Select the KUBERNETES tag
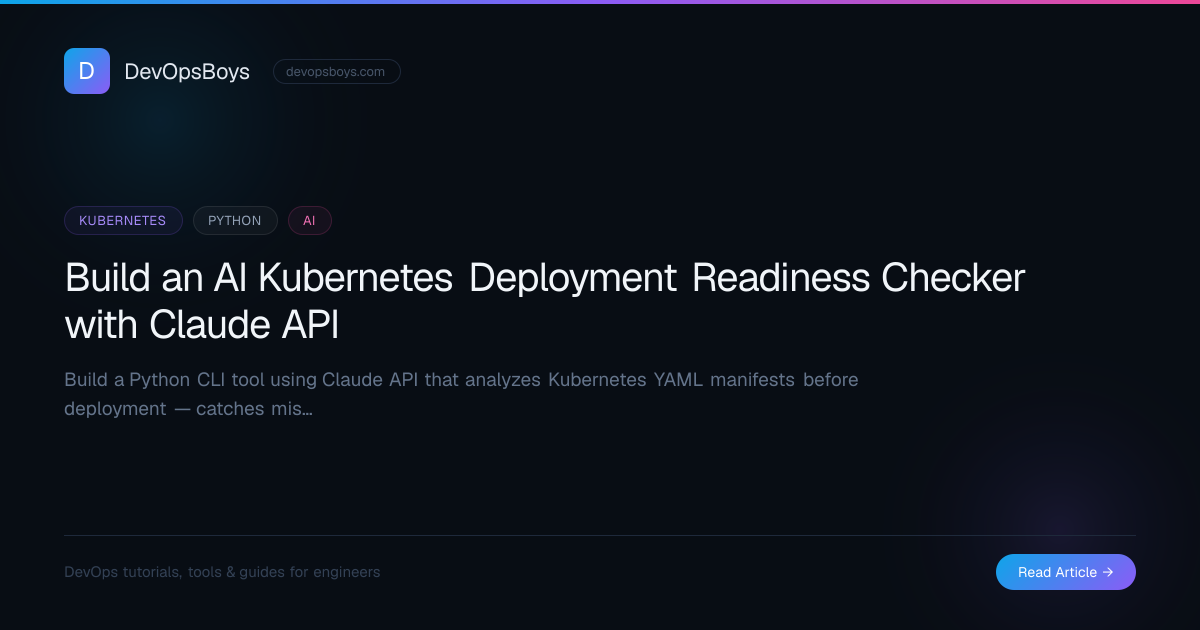The image size is (1200, 630). coord(123,221)
